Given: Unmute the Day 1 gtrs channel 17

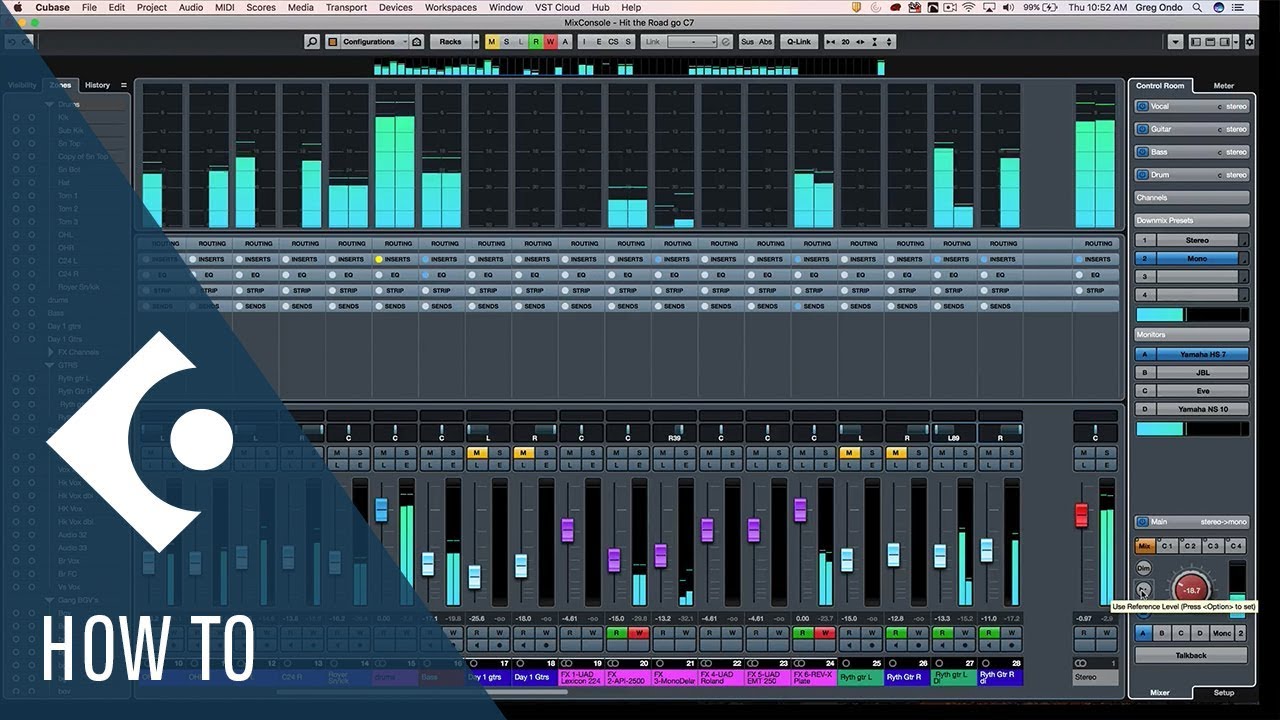Looking at the screenshot, I should pos(476,453).
